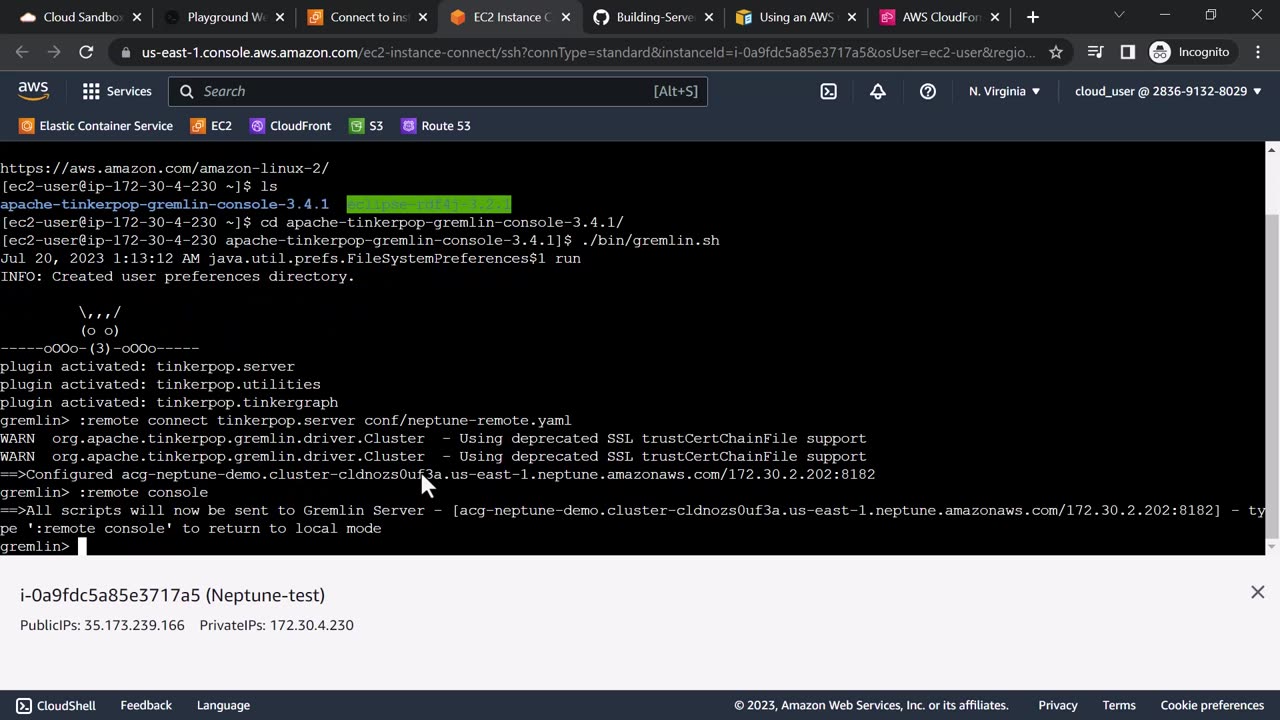Viewport: 1280px width, 720px height.
Task: Click the '==>Configured acg-neptune-demo' output line
Action: pyautogui.click(x=438, y=474)
